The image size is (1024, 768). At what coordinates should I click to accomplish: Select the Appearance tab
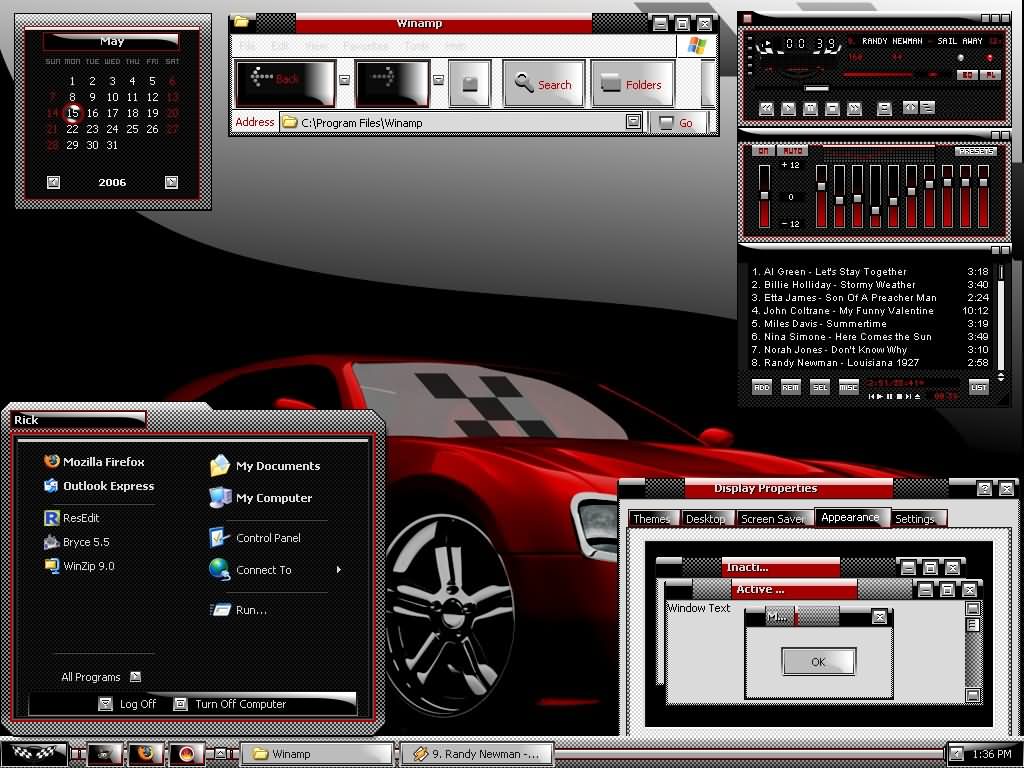tap(850, 517)
